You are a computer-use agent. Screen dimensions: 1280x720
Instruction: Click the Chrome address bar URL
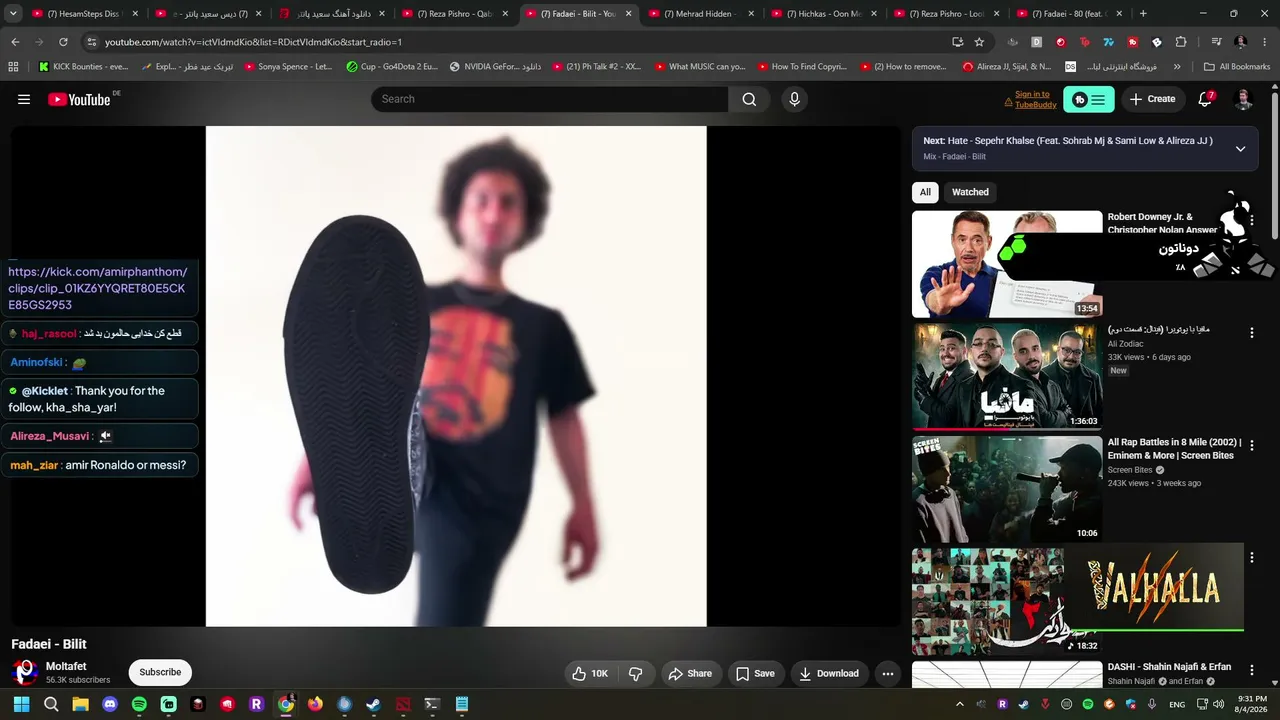click(253, 42)
